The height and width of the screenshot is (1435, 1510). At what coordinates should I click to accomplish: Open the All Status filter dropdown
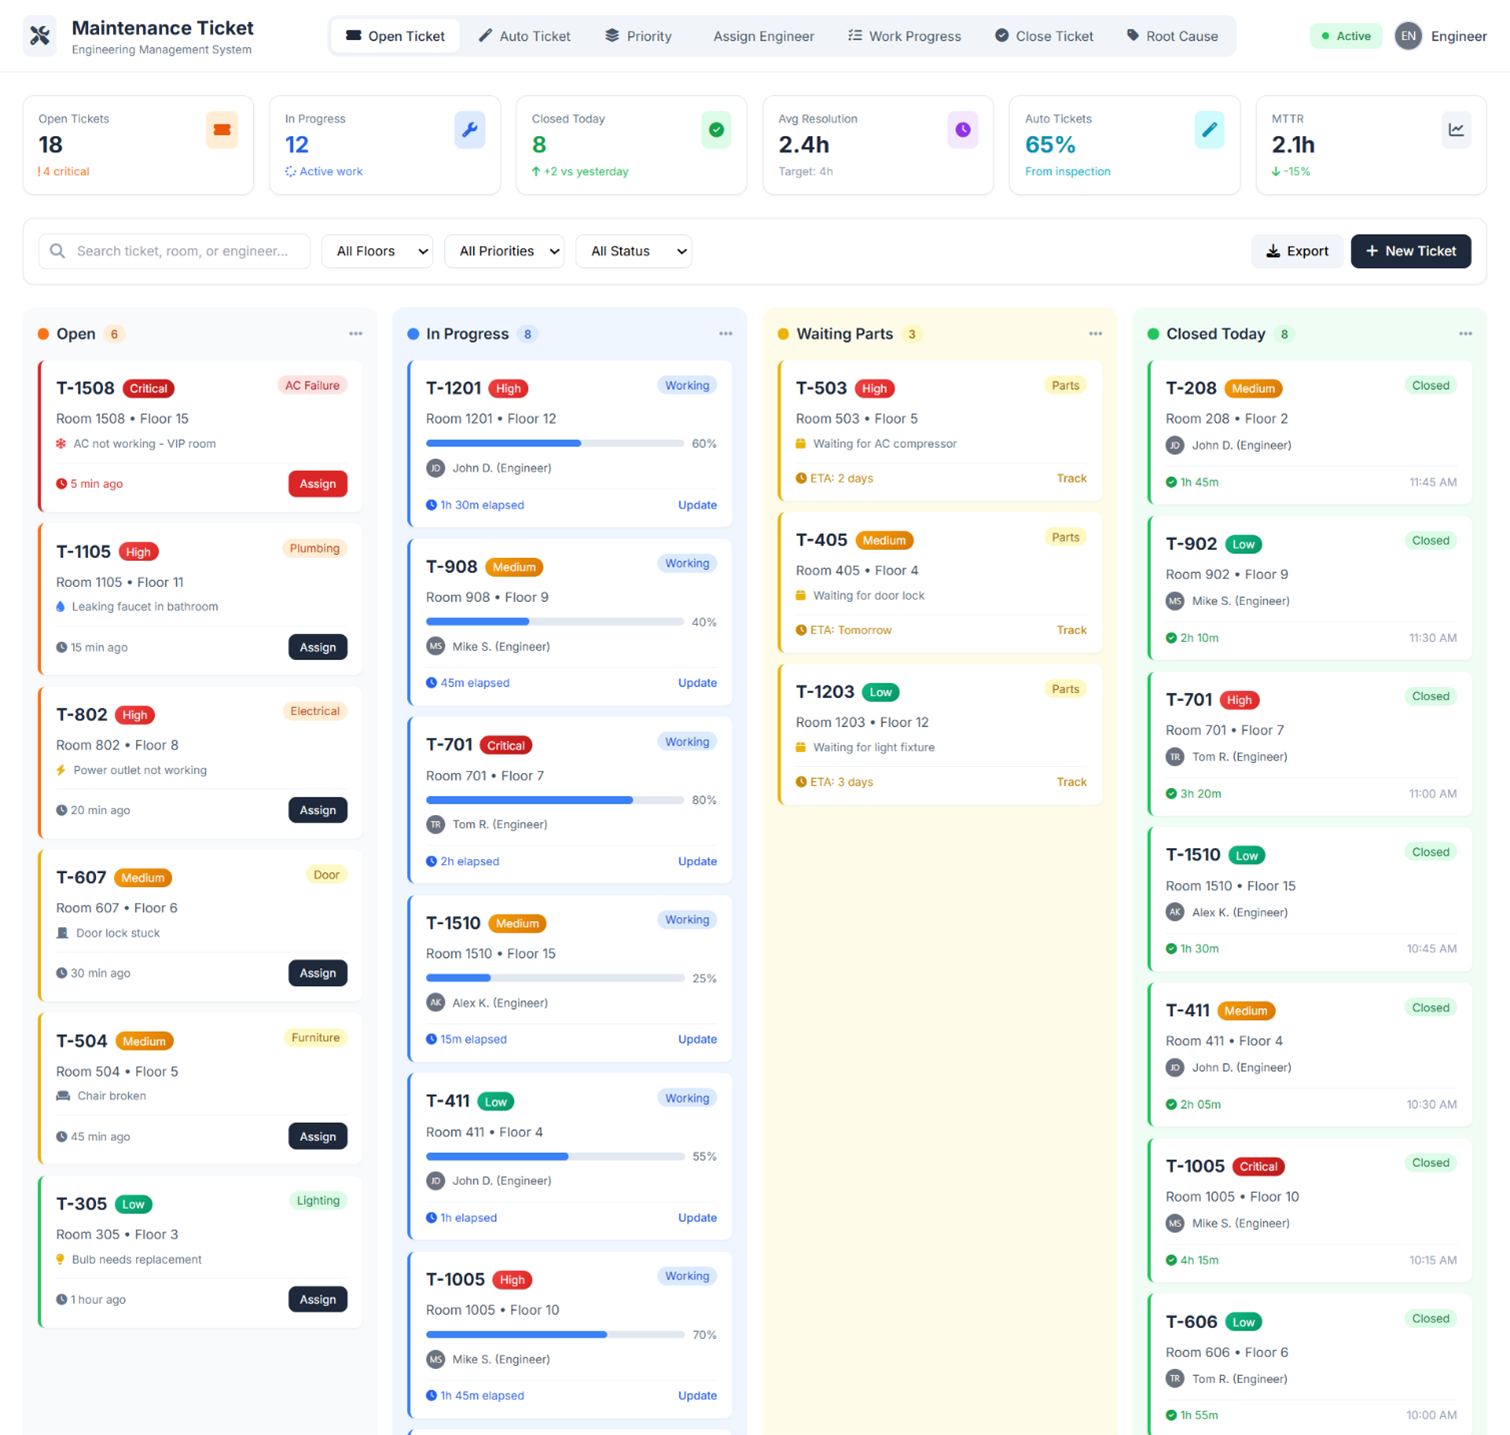click(634, 251)
